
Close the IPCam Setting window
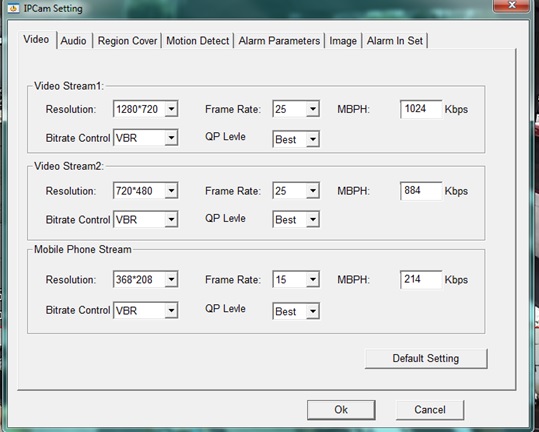coord(512,5)
